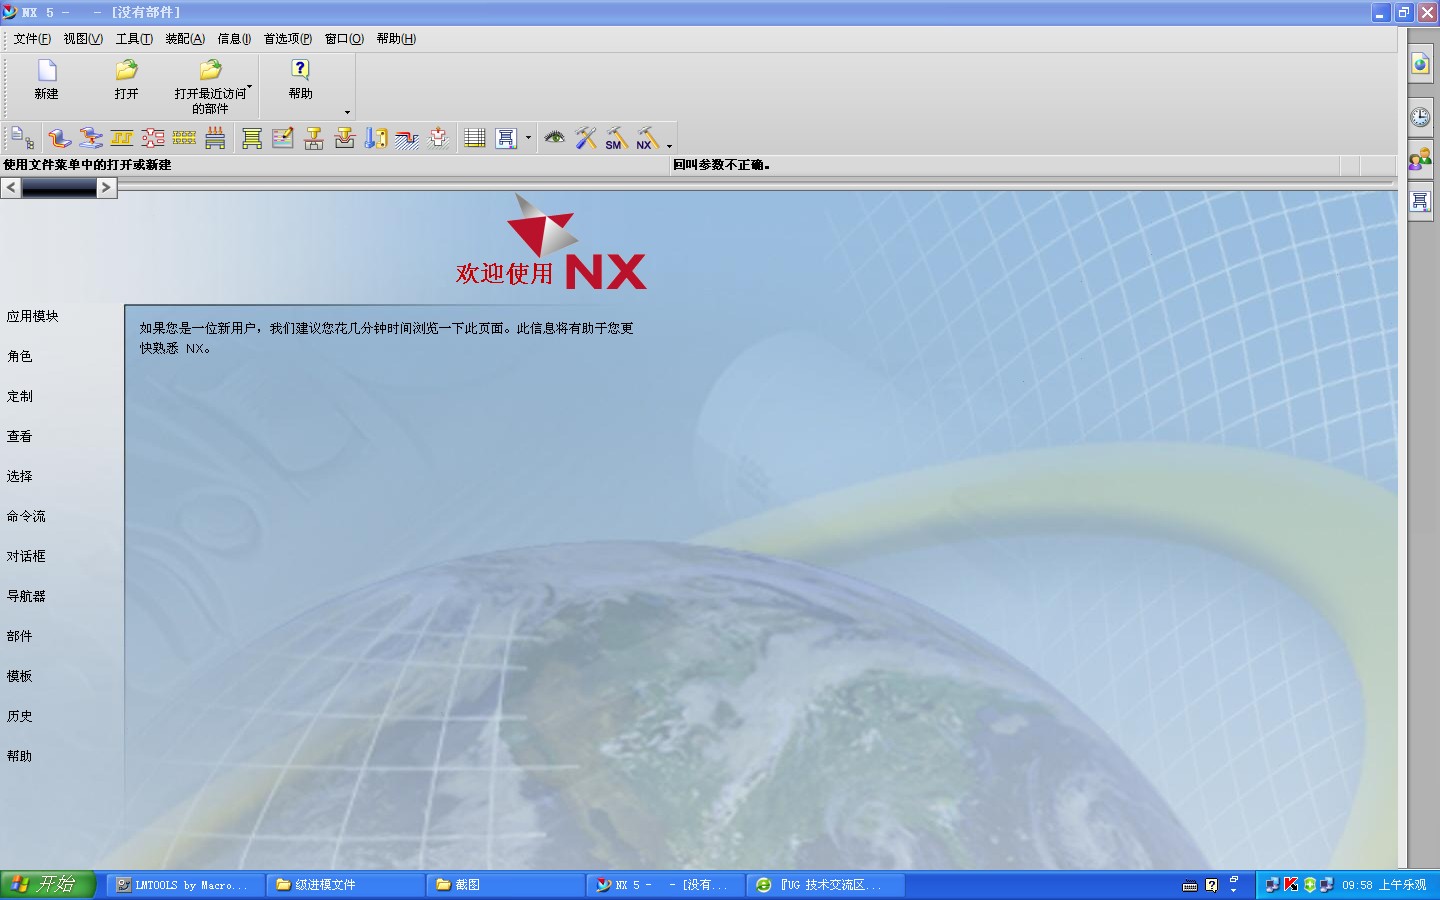Select 角色 in the welcome sidebar
The width and height of the screenshot is (1440, 900).
click(20, 356)
